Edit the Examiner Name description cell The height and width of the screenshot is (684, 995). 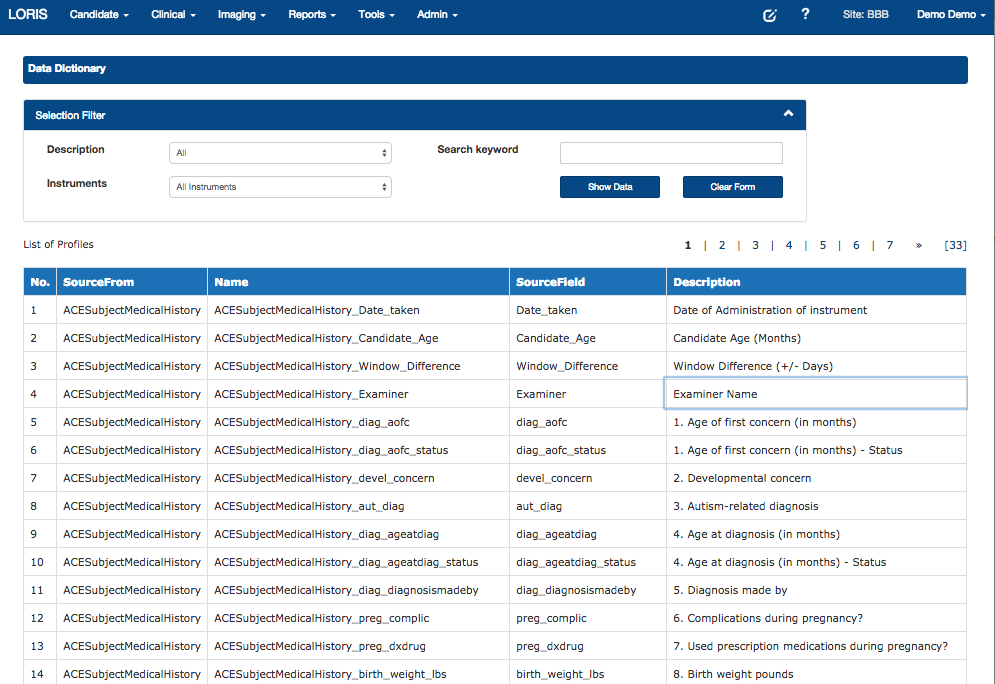815,394
